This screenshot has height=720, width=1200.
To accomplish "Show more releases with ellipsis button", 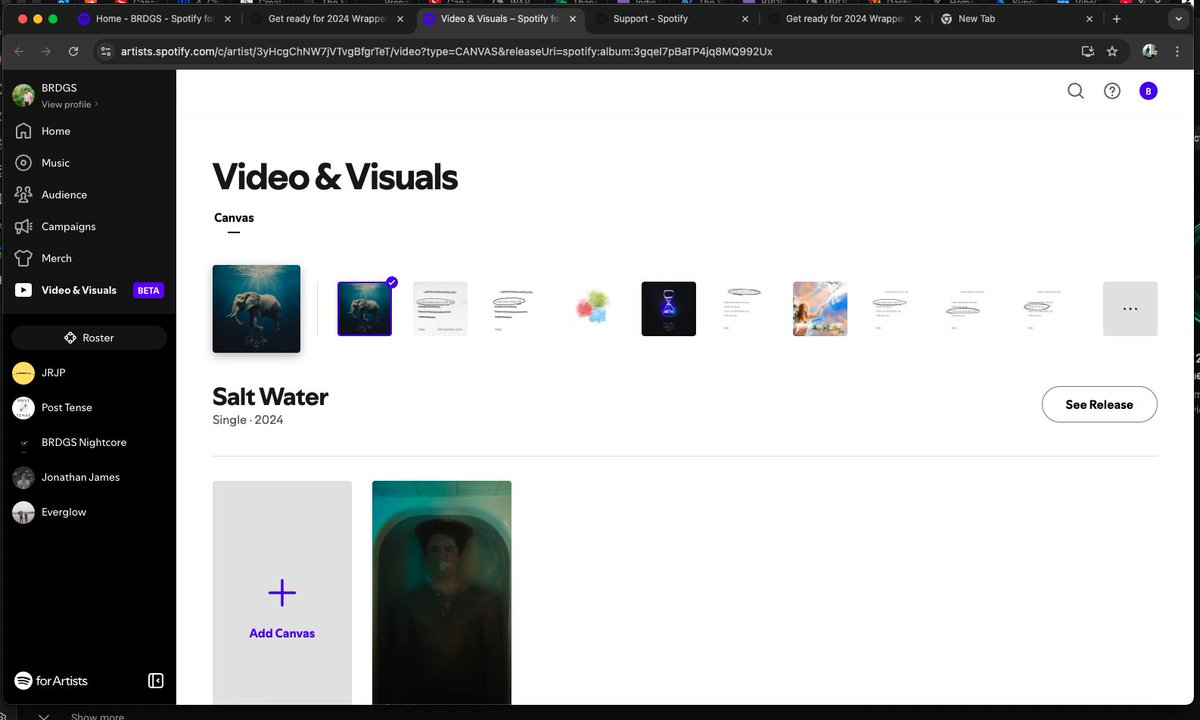I will (1130, 309).
